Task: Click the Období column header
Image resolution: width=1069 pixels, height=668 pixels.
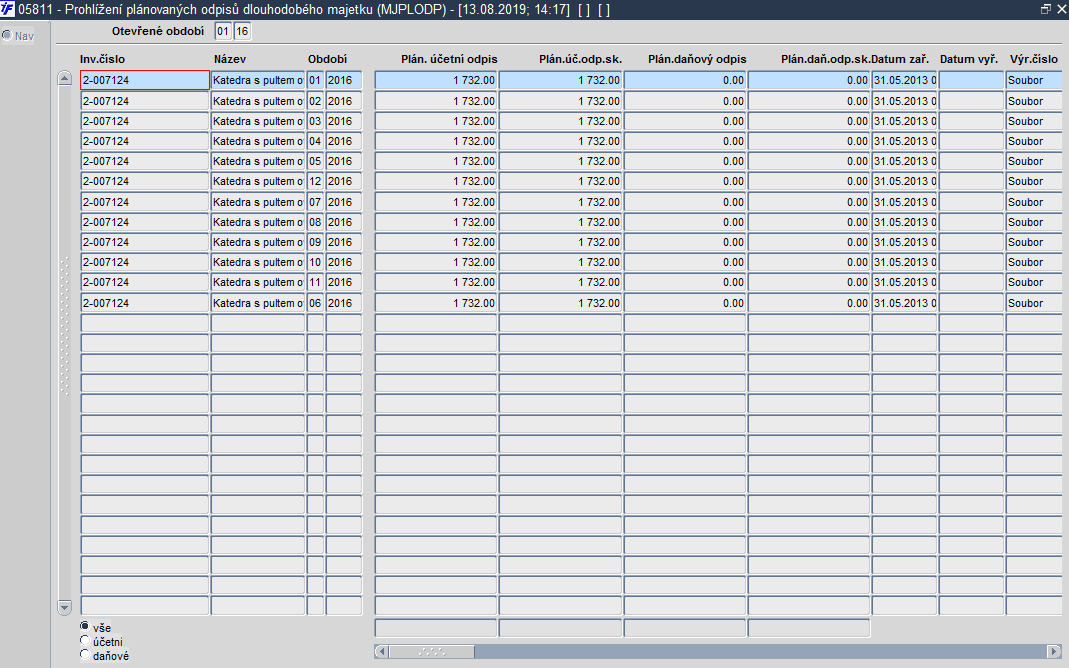Action: pyautogui.click(x=327, y=59)
